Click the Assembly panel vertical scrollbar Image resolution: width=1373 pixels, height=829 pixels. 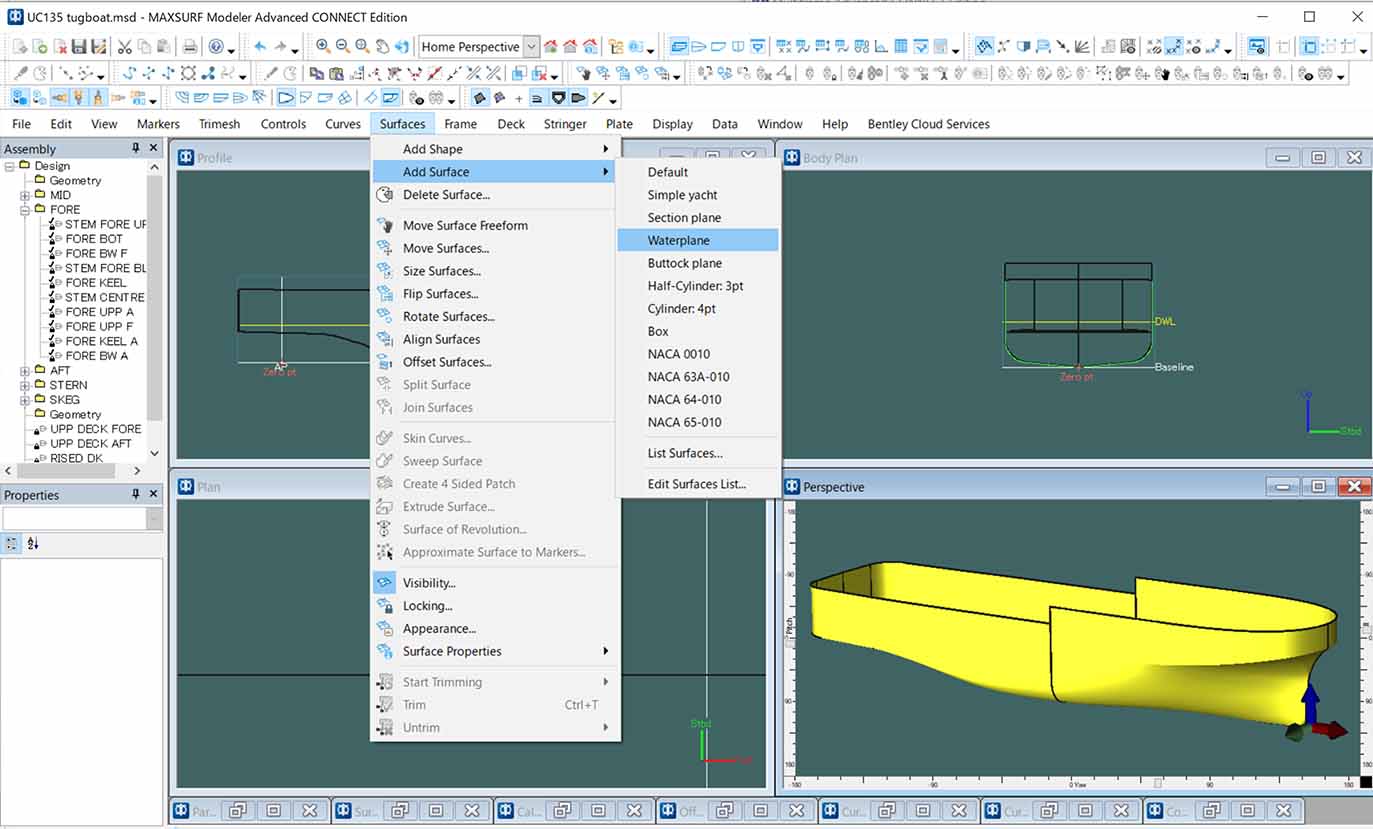point(154,300)
